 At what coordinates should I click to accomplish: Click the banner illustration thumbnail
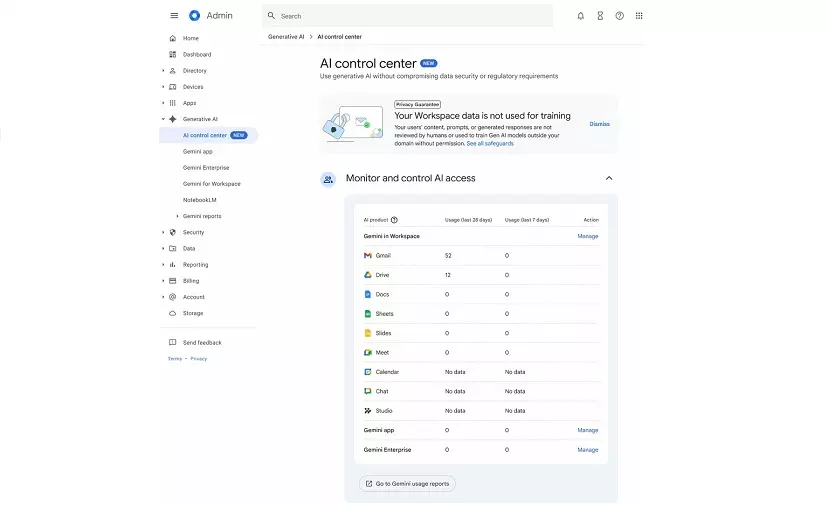pos(353,124)
